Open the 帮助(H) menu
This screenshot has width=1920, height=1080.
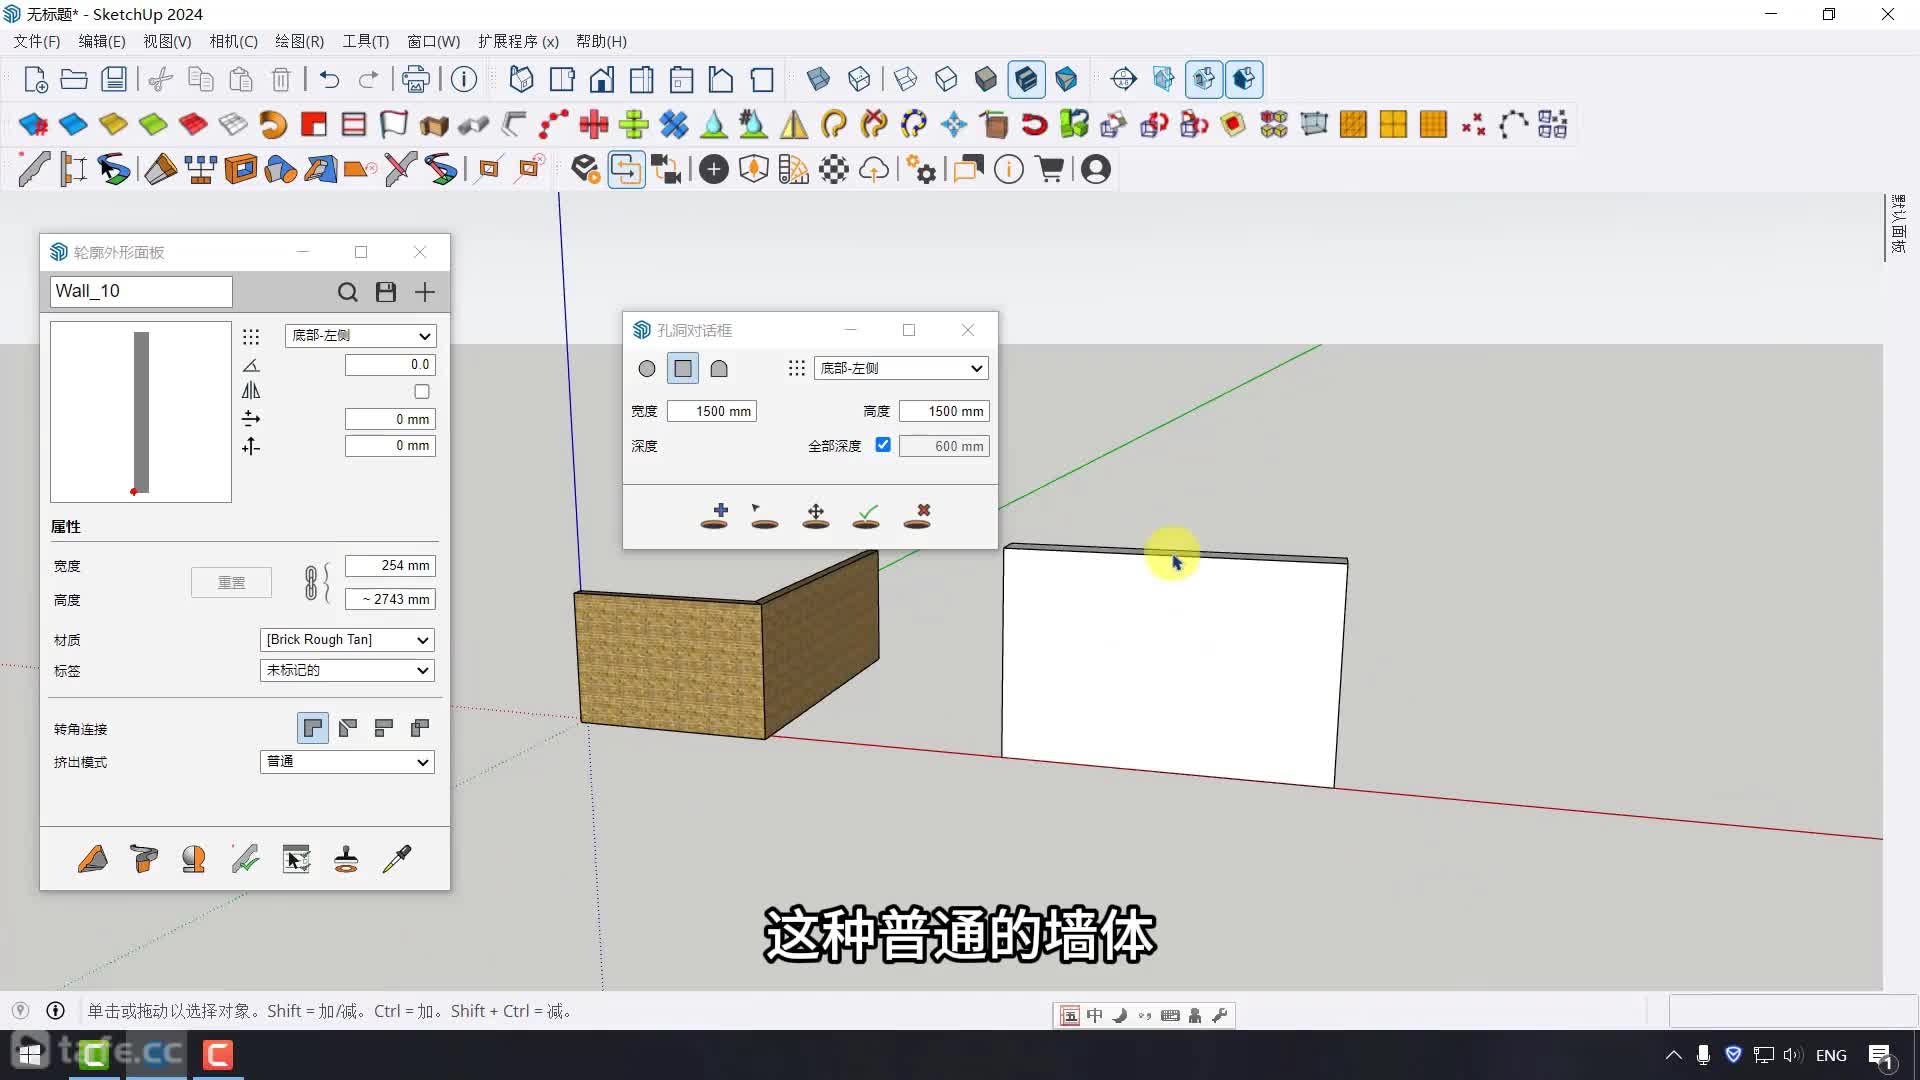coord(601,42)
